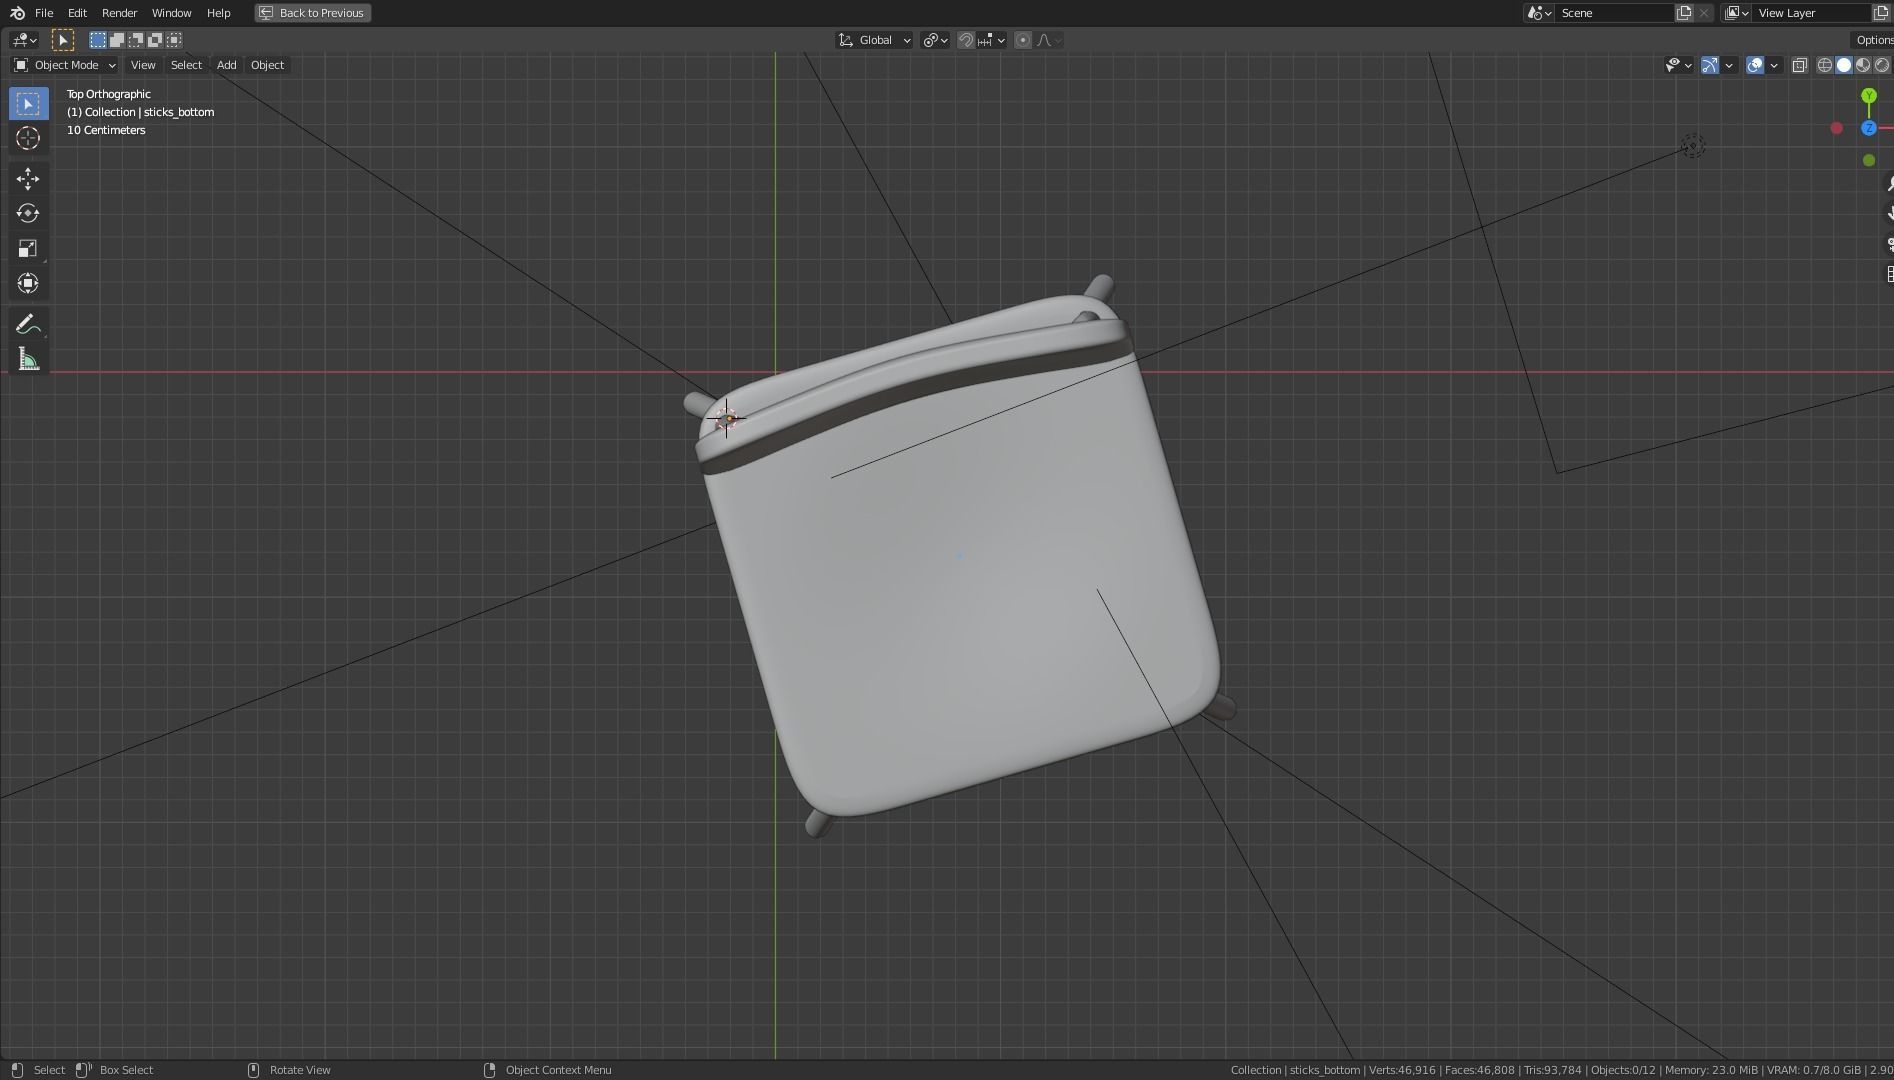Open Object Mode dropdown

[x=65, y=65]
